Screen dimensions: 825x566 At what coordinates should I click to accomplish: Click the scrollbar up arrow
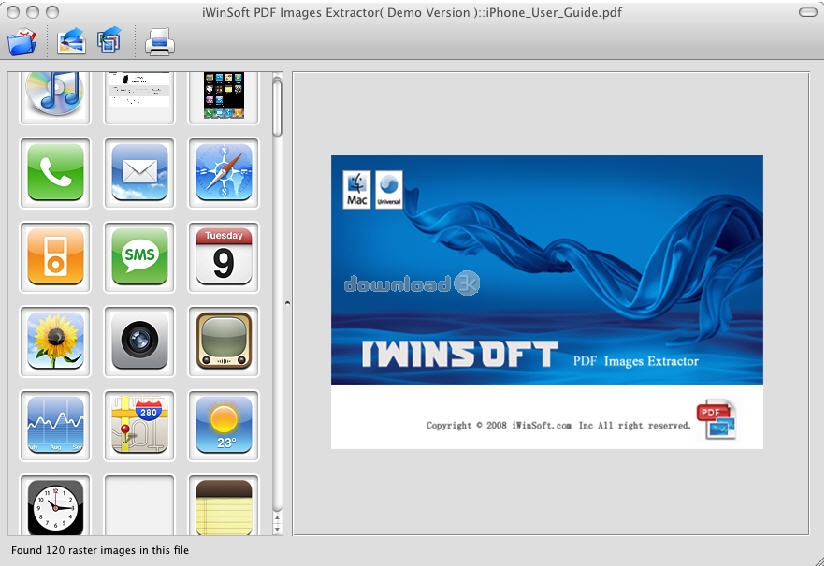click(x=277, y=518)
